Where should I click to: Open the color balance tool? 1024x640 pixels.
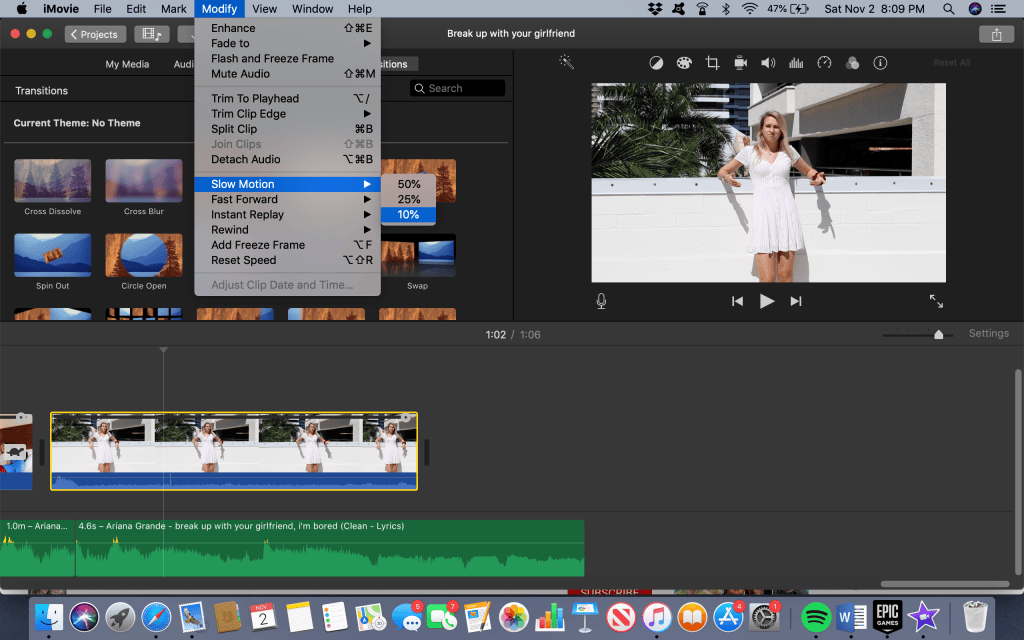(656, 63)
